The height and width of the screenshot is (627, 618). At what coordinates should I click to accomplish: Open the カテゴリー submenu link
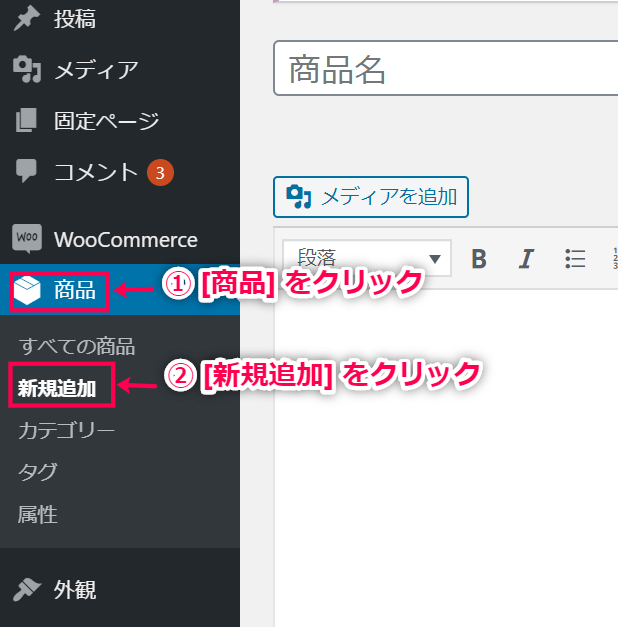click(x=66, y=431)
